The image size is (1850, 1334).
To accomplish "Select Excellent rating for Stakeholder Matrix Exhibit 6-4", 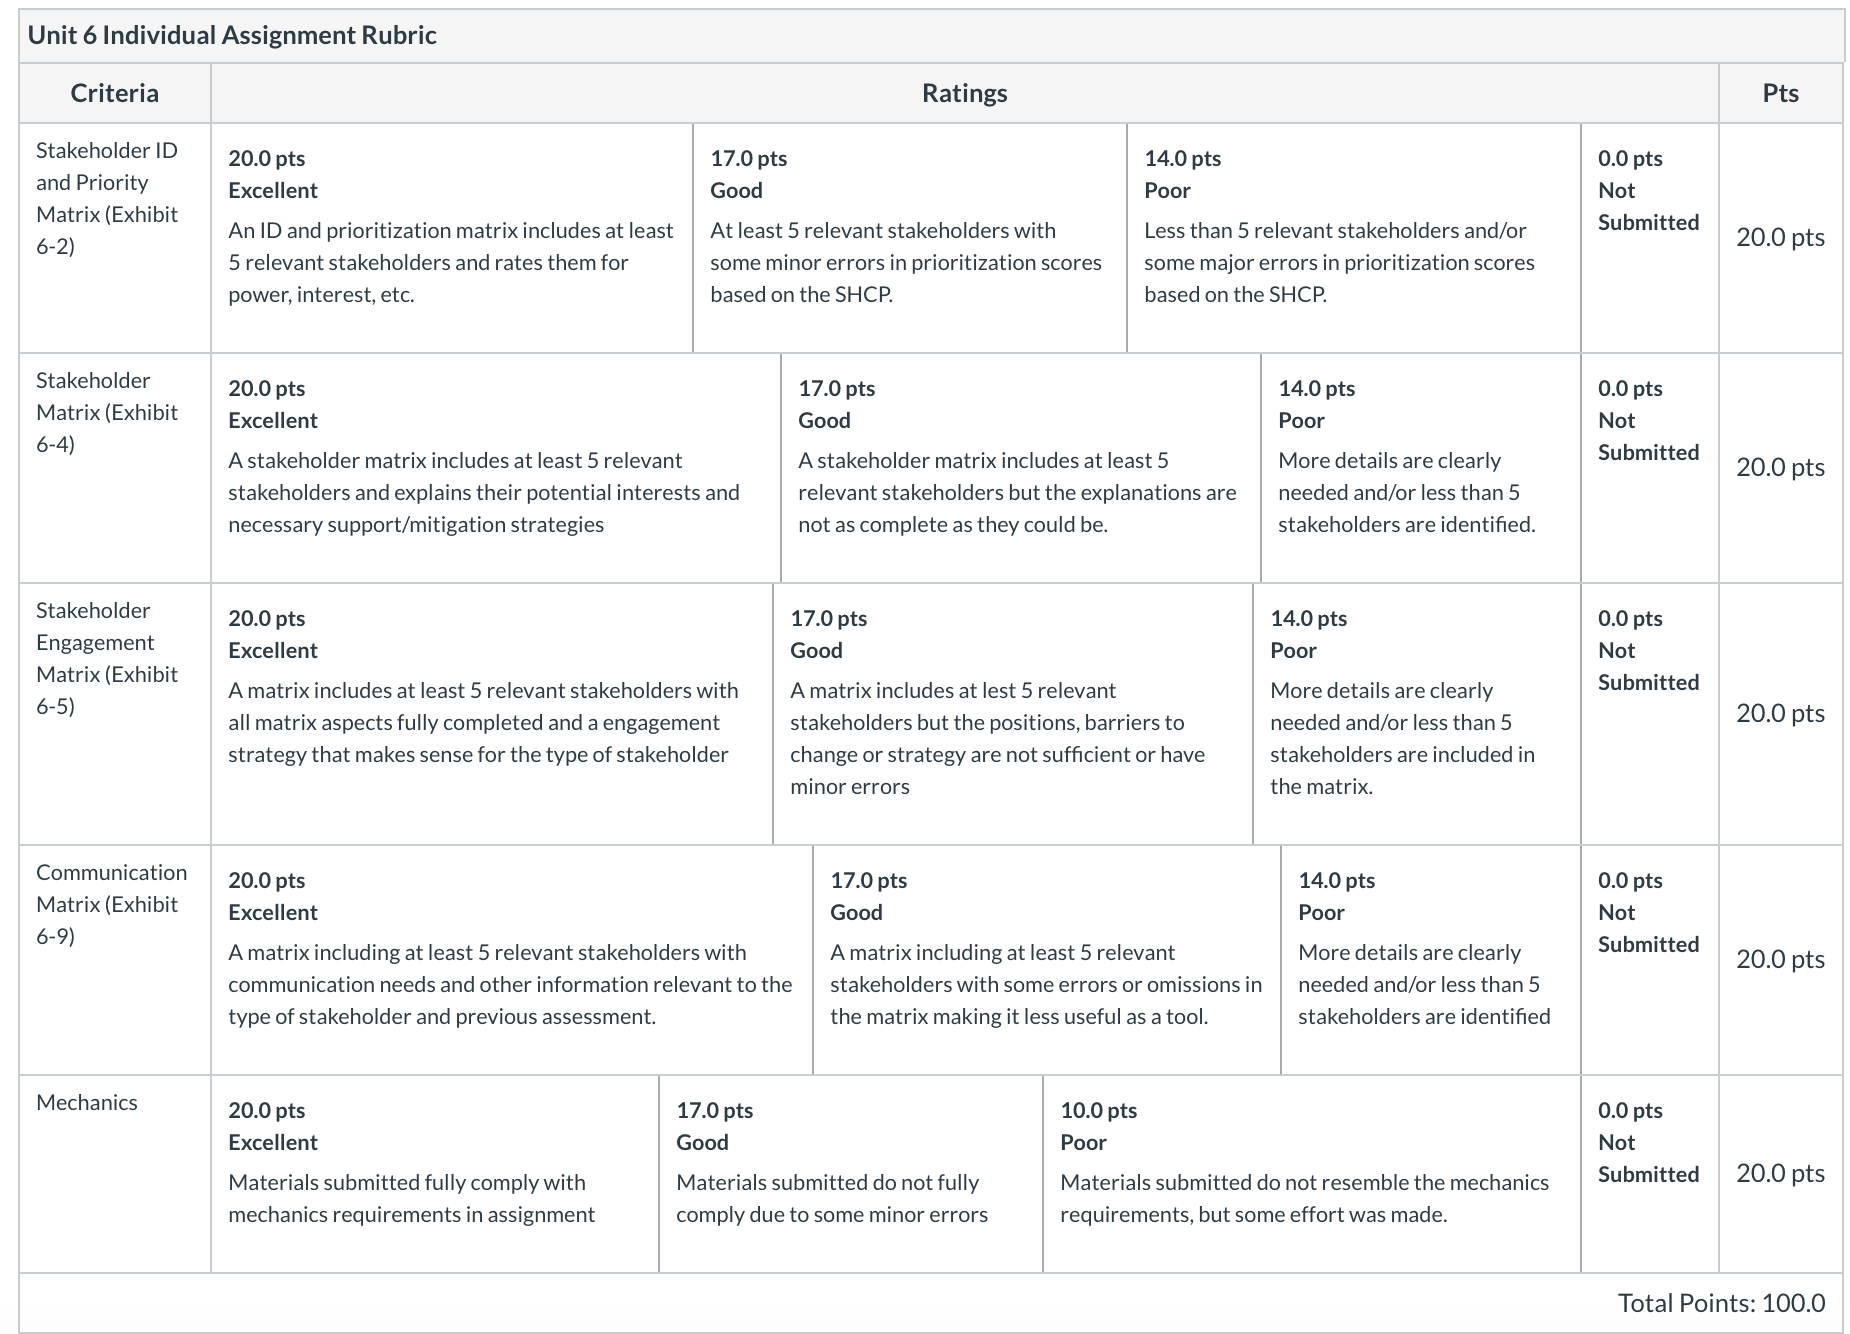I will (496, 468).
